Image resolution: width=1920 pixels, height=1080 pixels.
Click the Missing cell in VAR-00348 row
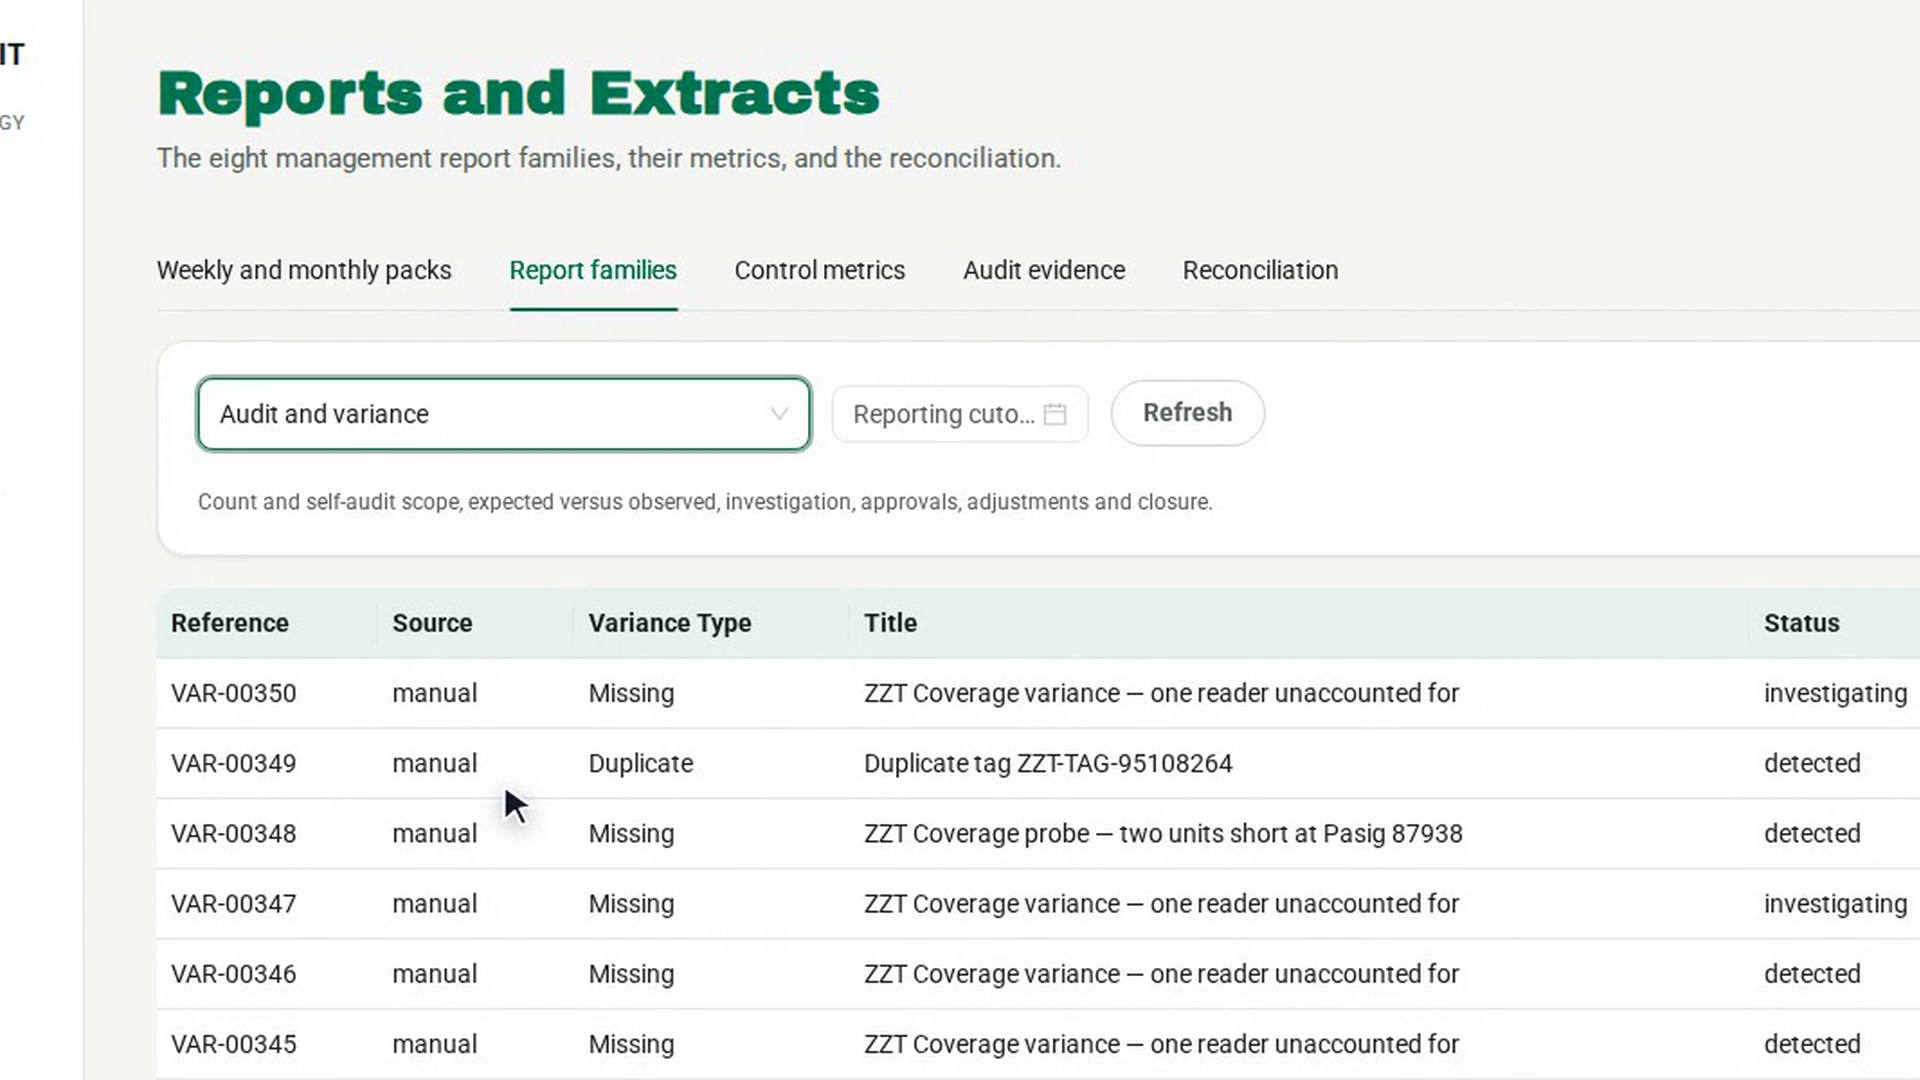[x=631, y=833]
